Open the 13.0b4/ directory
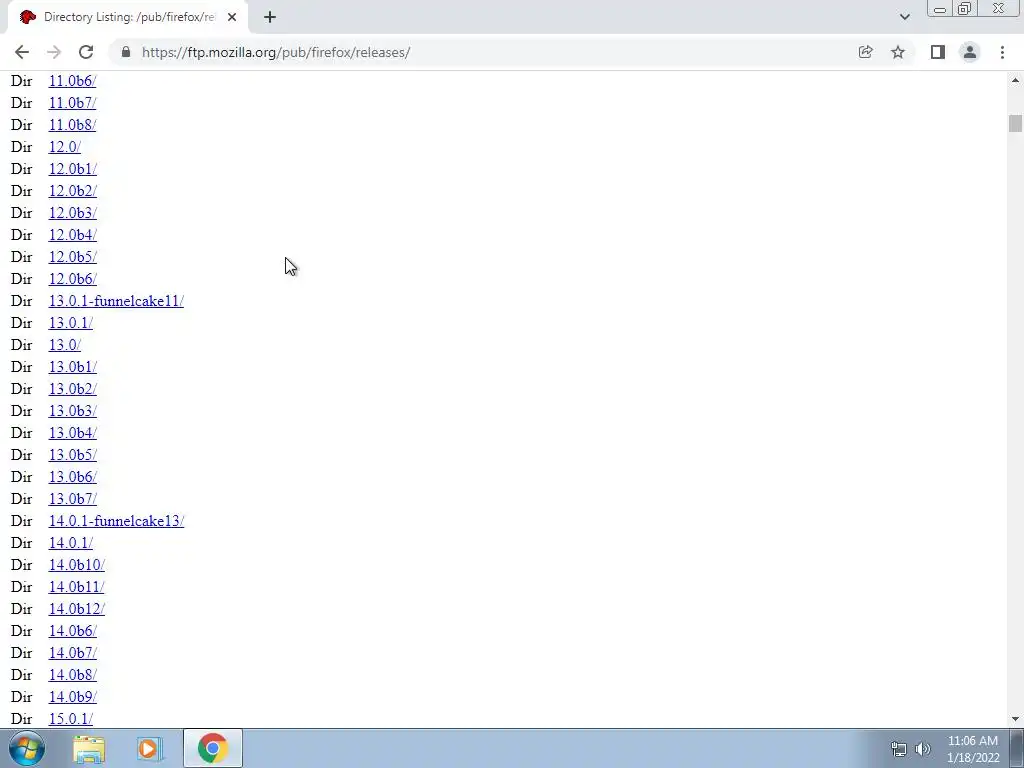This screenshot has height=768, width=1024. click(x=72, y=433)
